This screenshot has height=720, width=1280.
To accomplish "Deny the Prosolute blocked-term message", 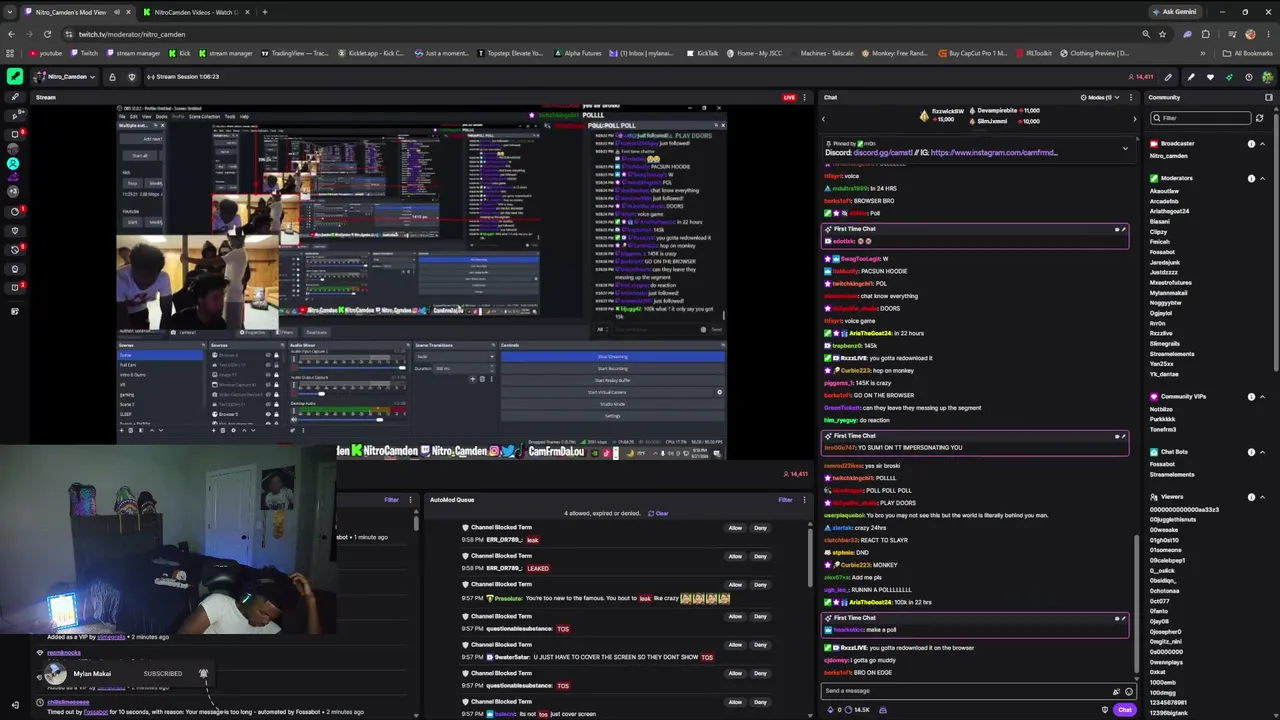I will click(760, 585).
